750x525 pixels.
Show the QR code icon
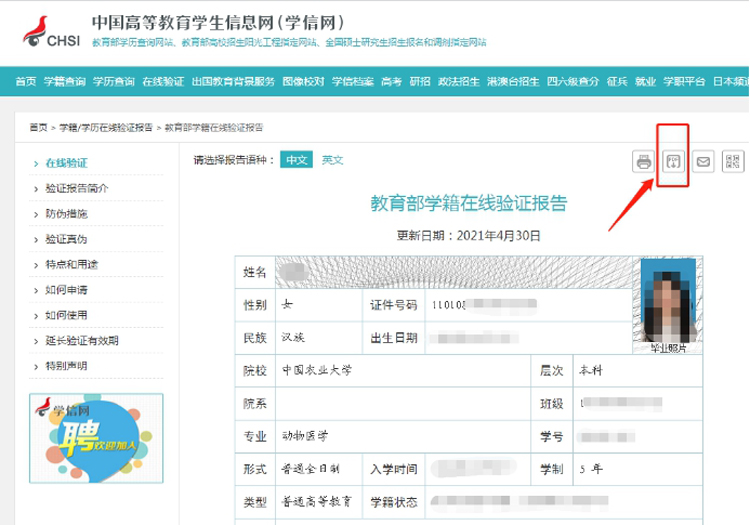coord(733,162)
